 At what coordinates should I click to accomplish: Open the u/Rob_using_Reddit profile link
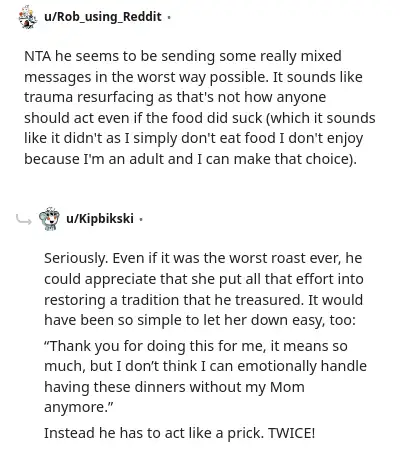tap(103, 17)
